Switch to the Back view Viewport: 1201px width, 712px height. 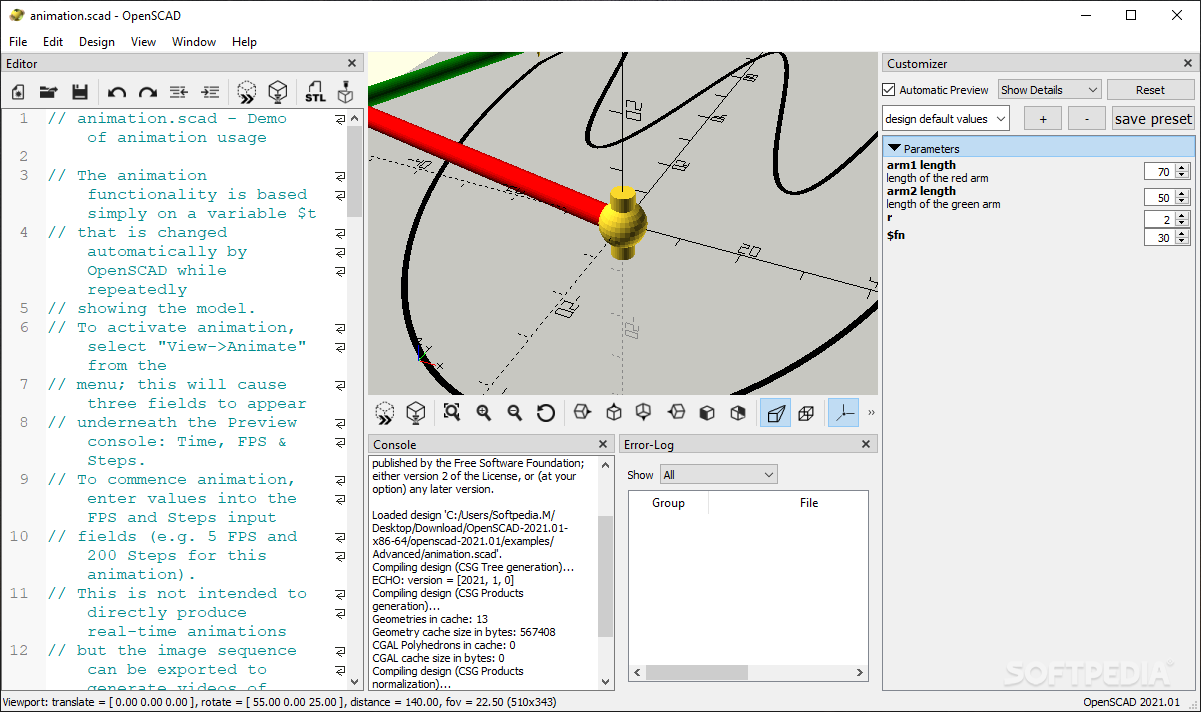738,413
